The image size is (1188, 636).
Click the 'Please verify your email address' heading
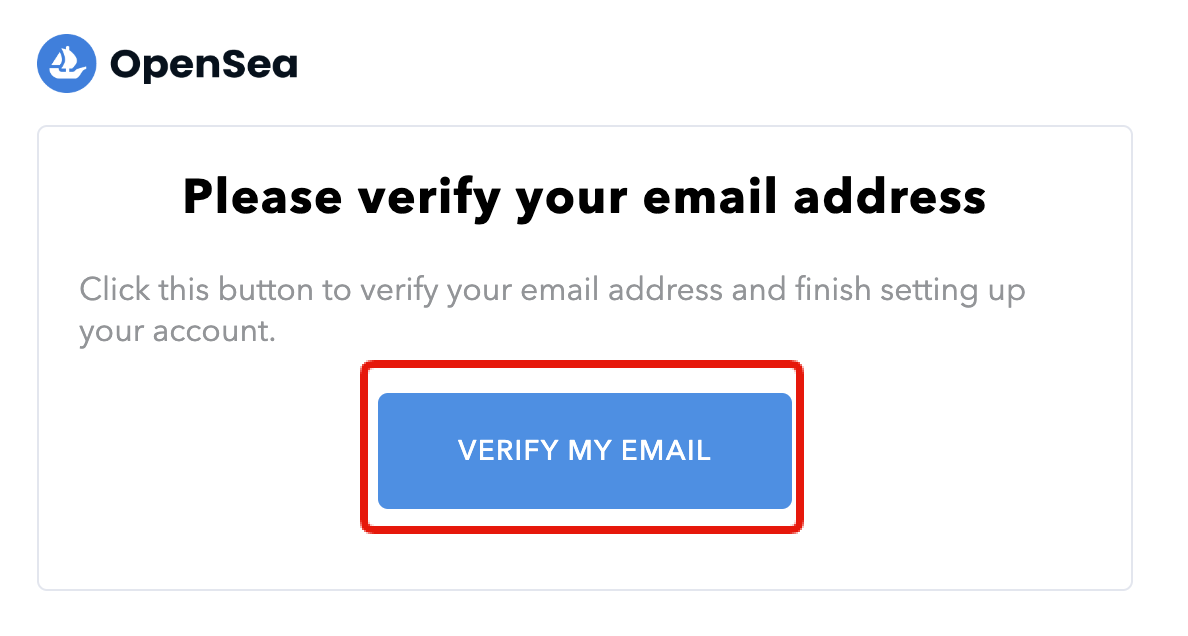tap(584, 199)
